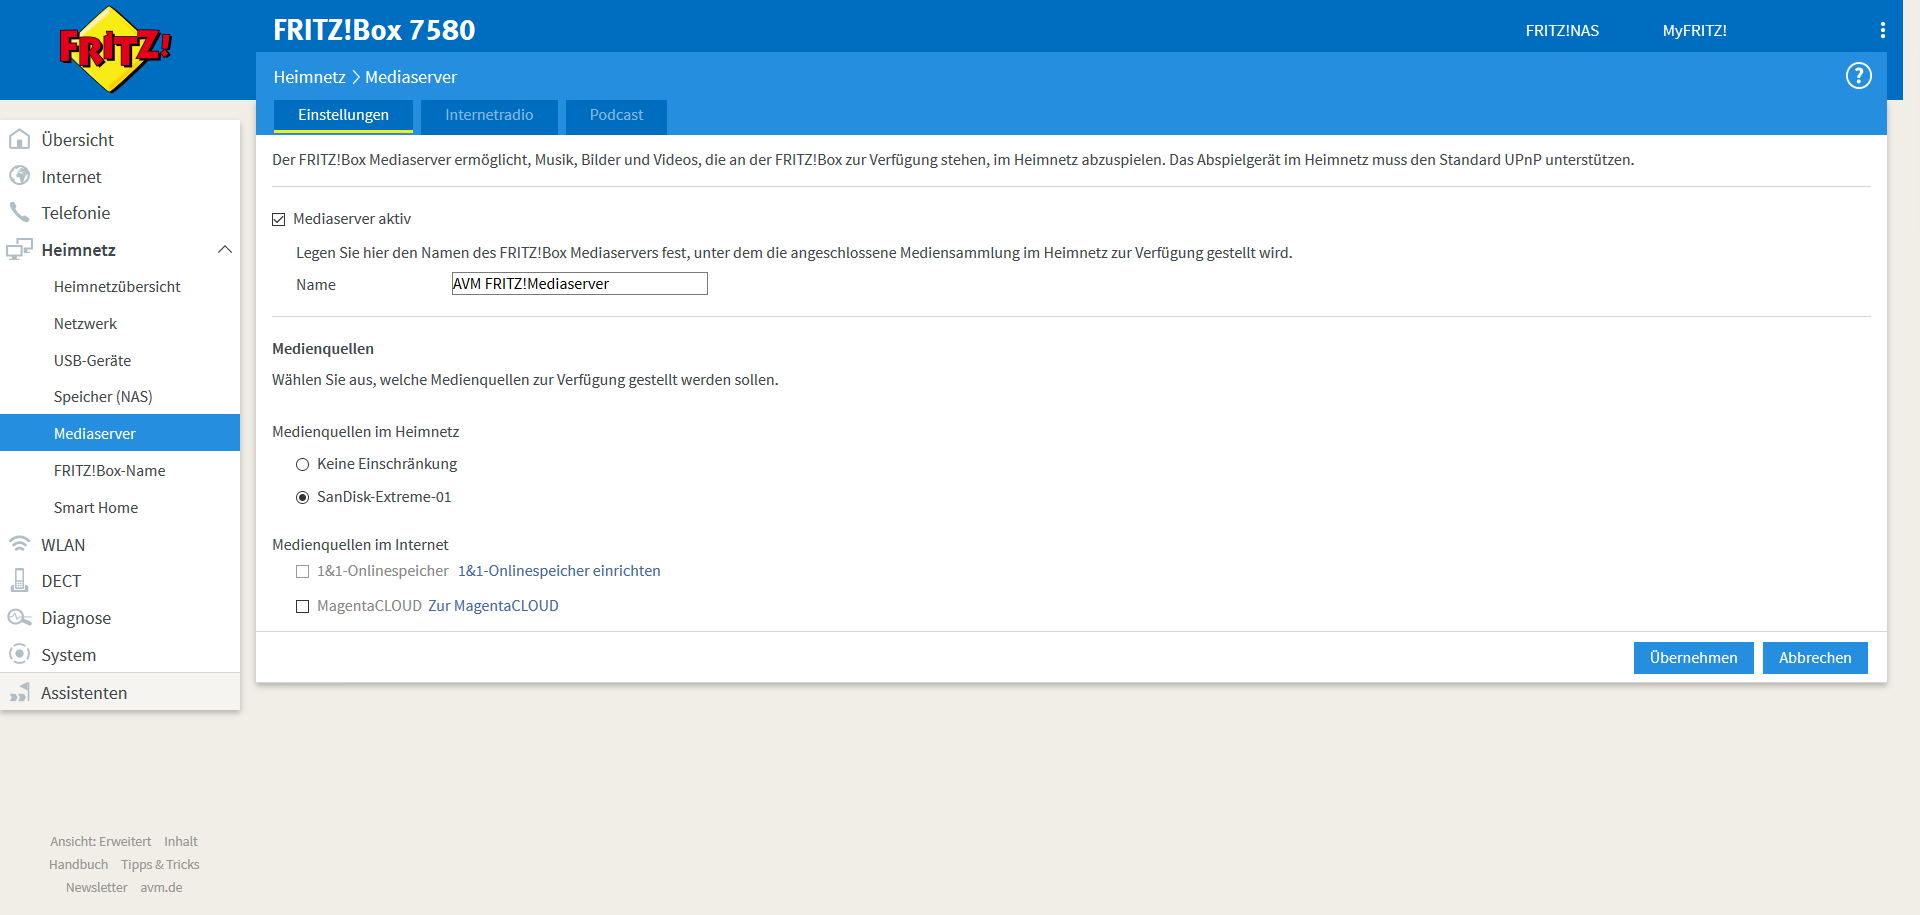1920x915 pixels.
Task: Select SanDisk-Extreme-01 radio option
Action: (302, 497)
